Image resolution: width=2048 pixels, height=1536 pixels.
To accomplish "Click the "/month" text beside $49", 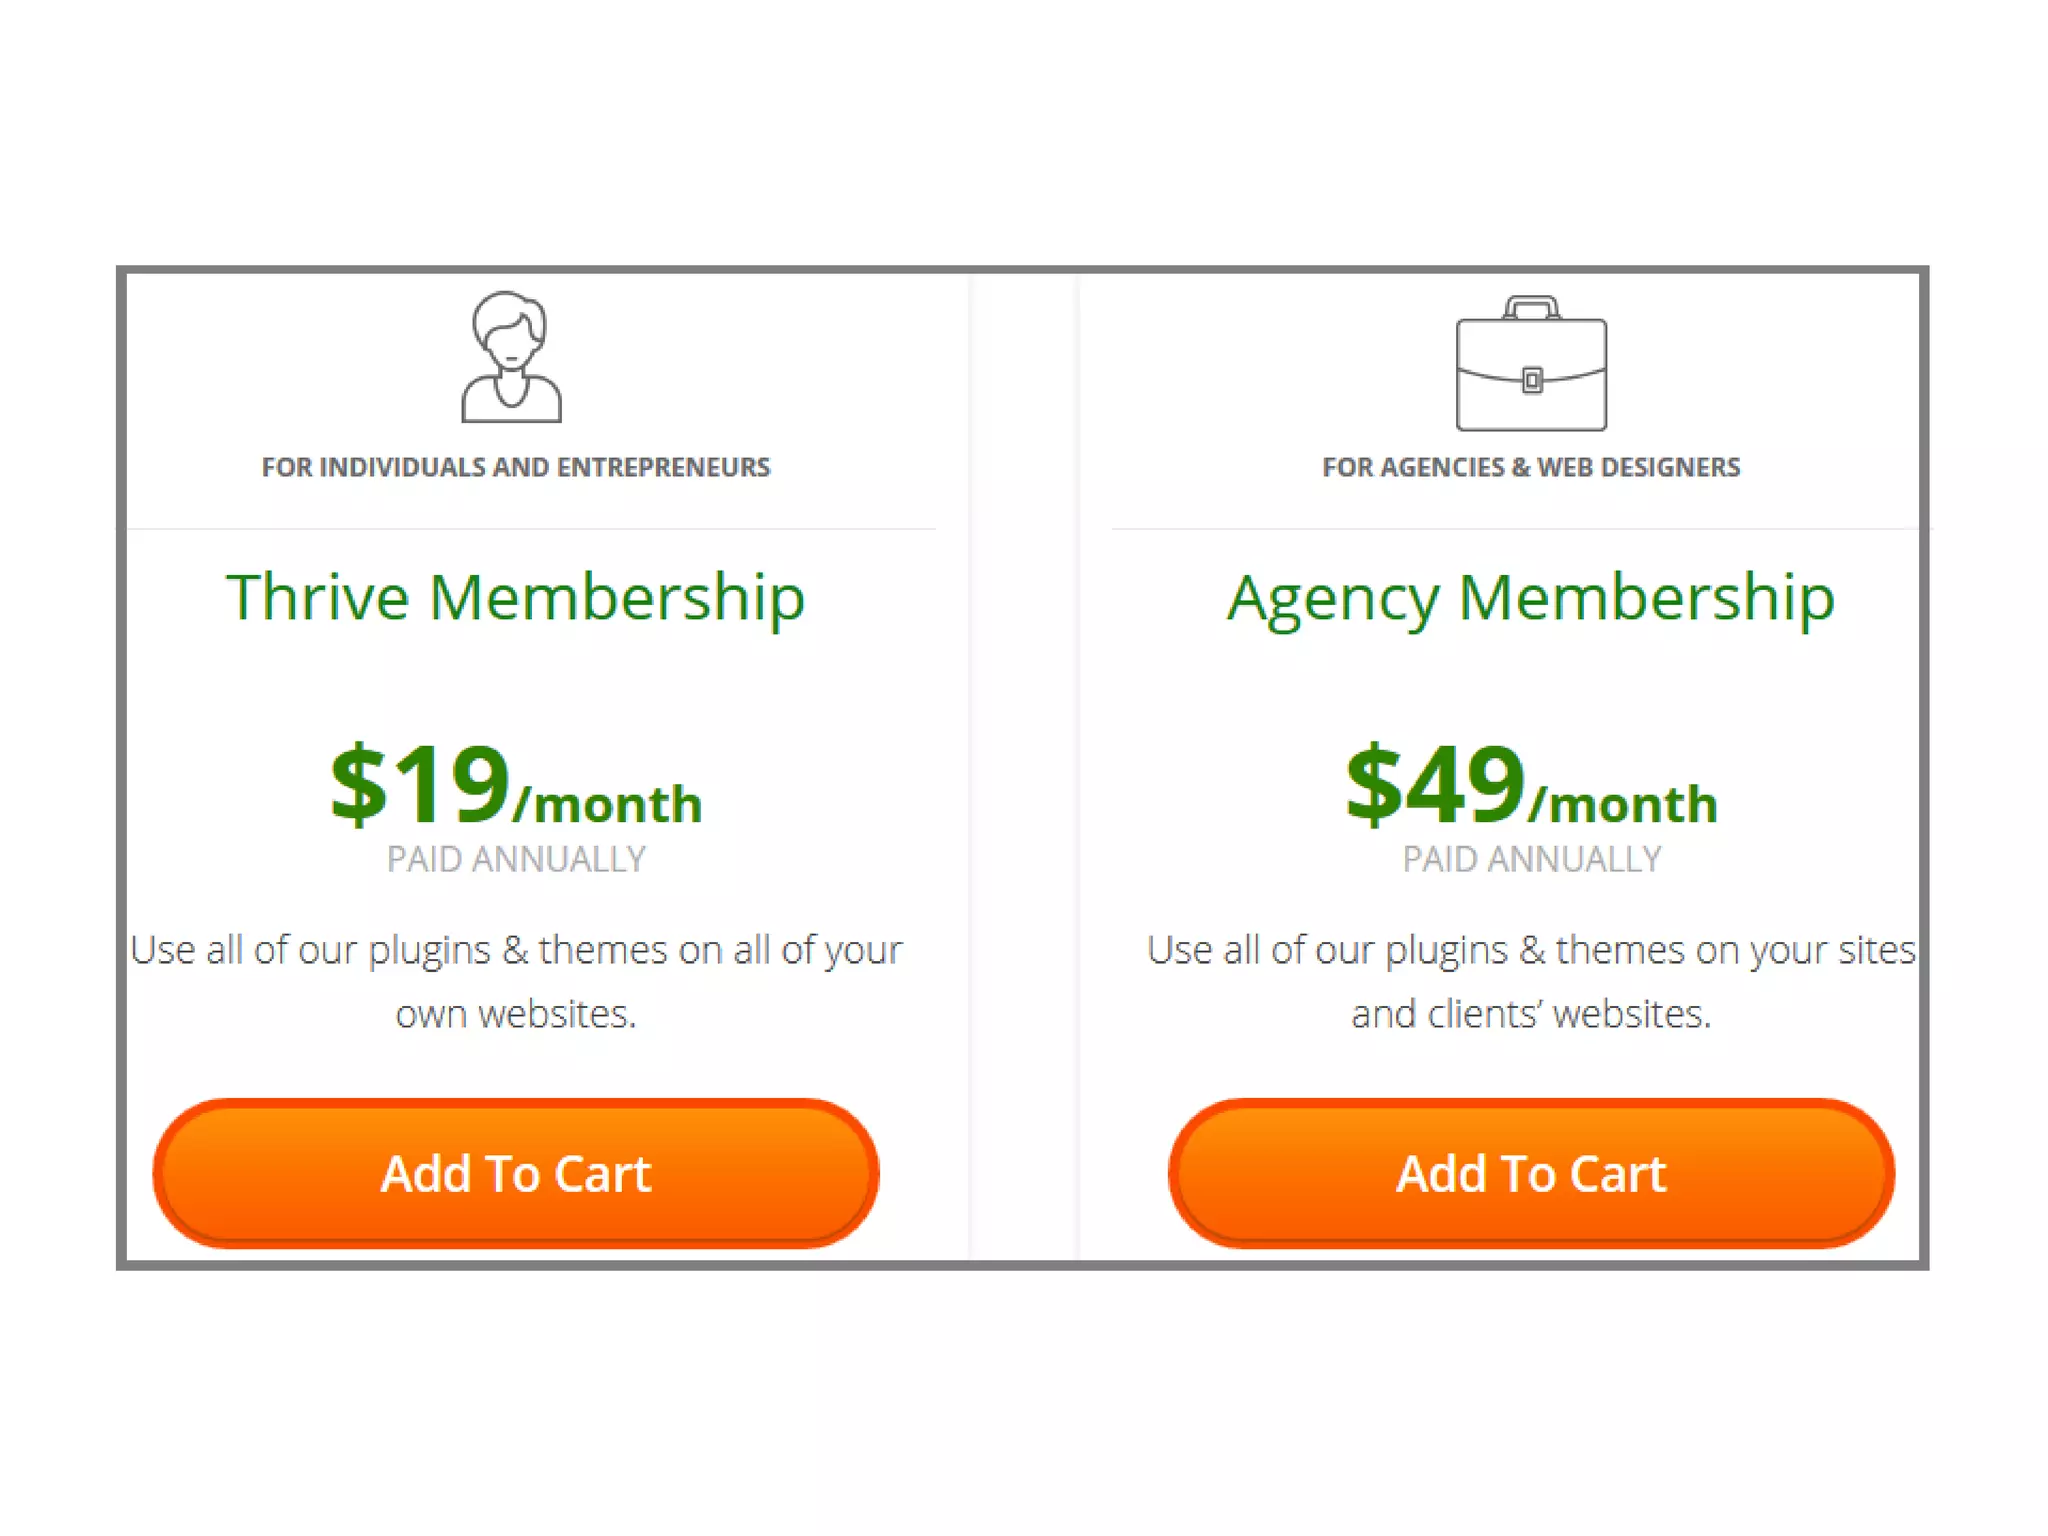I will (x=1623, y=805).
